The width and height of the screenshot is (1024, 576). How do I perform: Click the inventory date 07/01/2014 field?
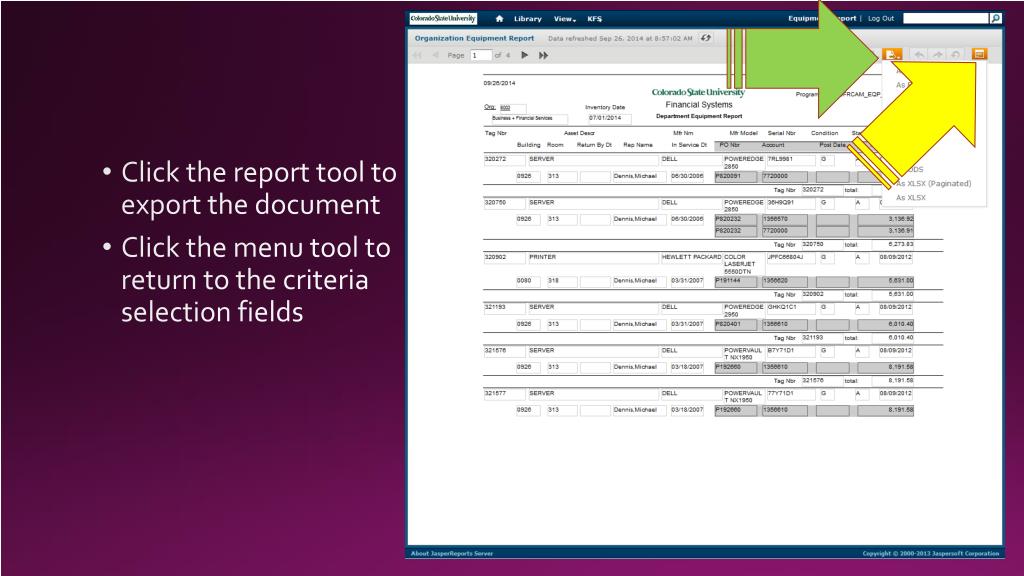tap(609, 118)
